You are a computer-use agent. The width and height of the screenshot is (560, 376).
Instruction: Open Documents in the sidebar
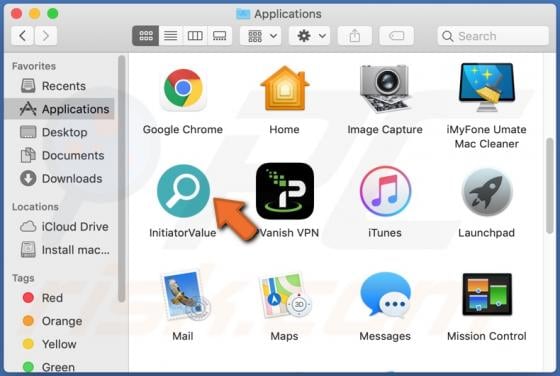point(60,155)
